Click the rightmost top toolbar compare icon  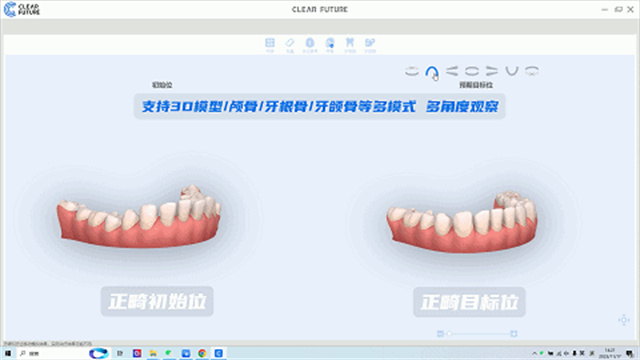(370, 42)
